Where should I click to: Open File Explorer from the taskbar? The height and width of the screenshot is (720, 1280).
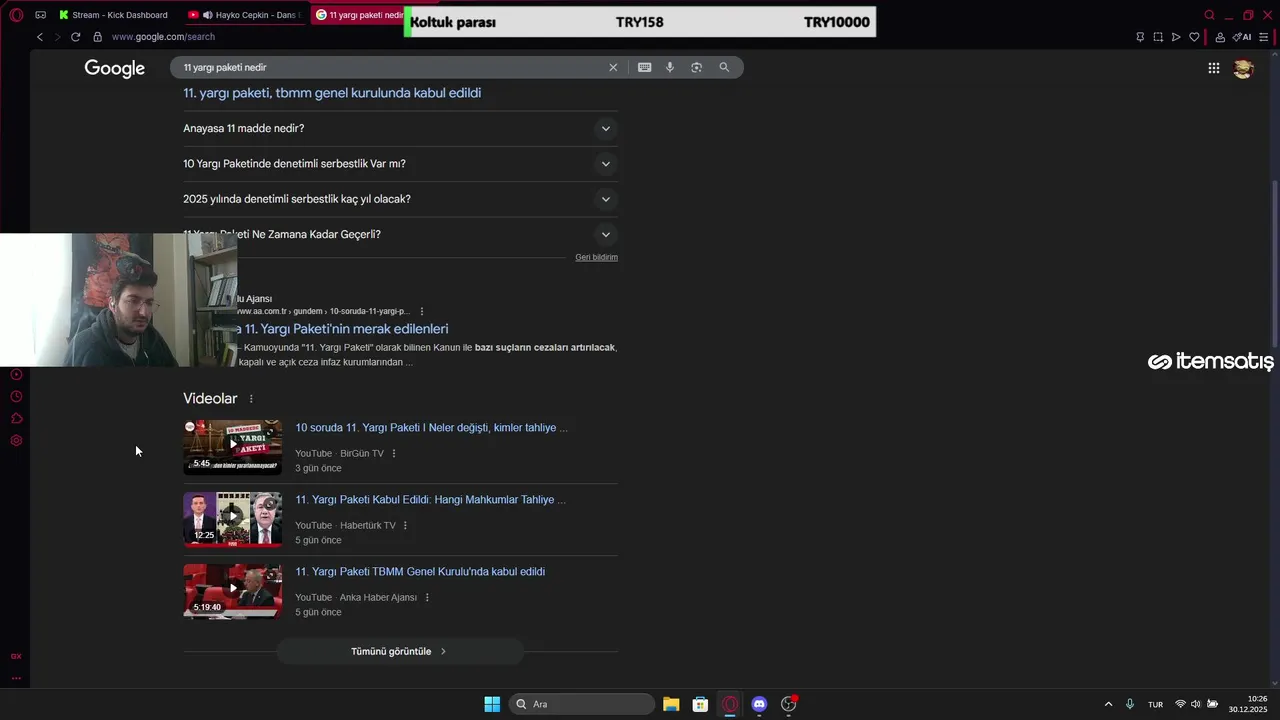tap(671, 704)
